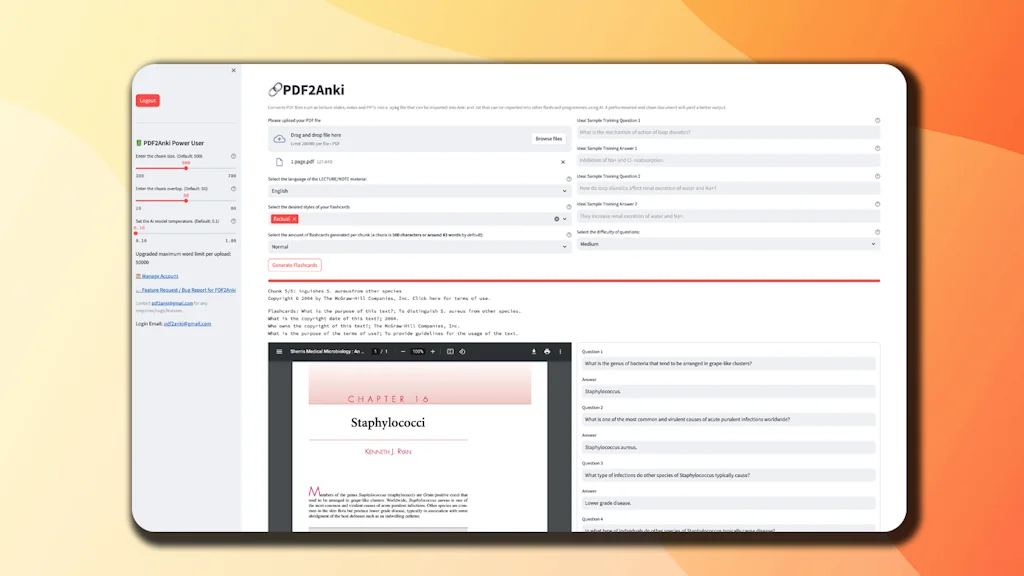Screen dimensions: 1024x576
Task: Zoom in the PDF with plus icon
Action: click(432, 352)
